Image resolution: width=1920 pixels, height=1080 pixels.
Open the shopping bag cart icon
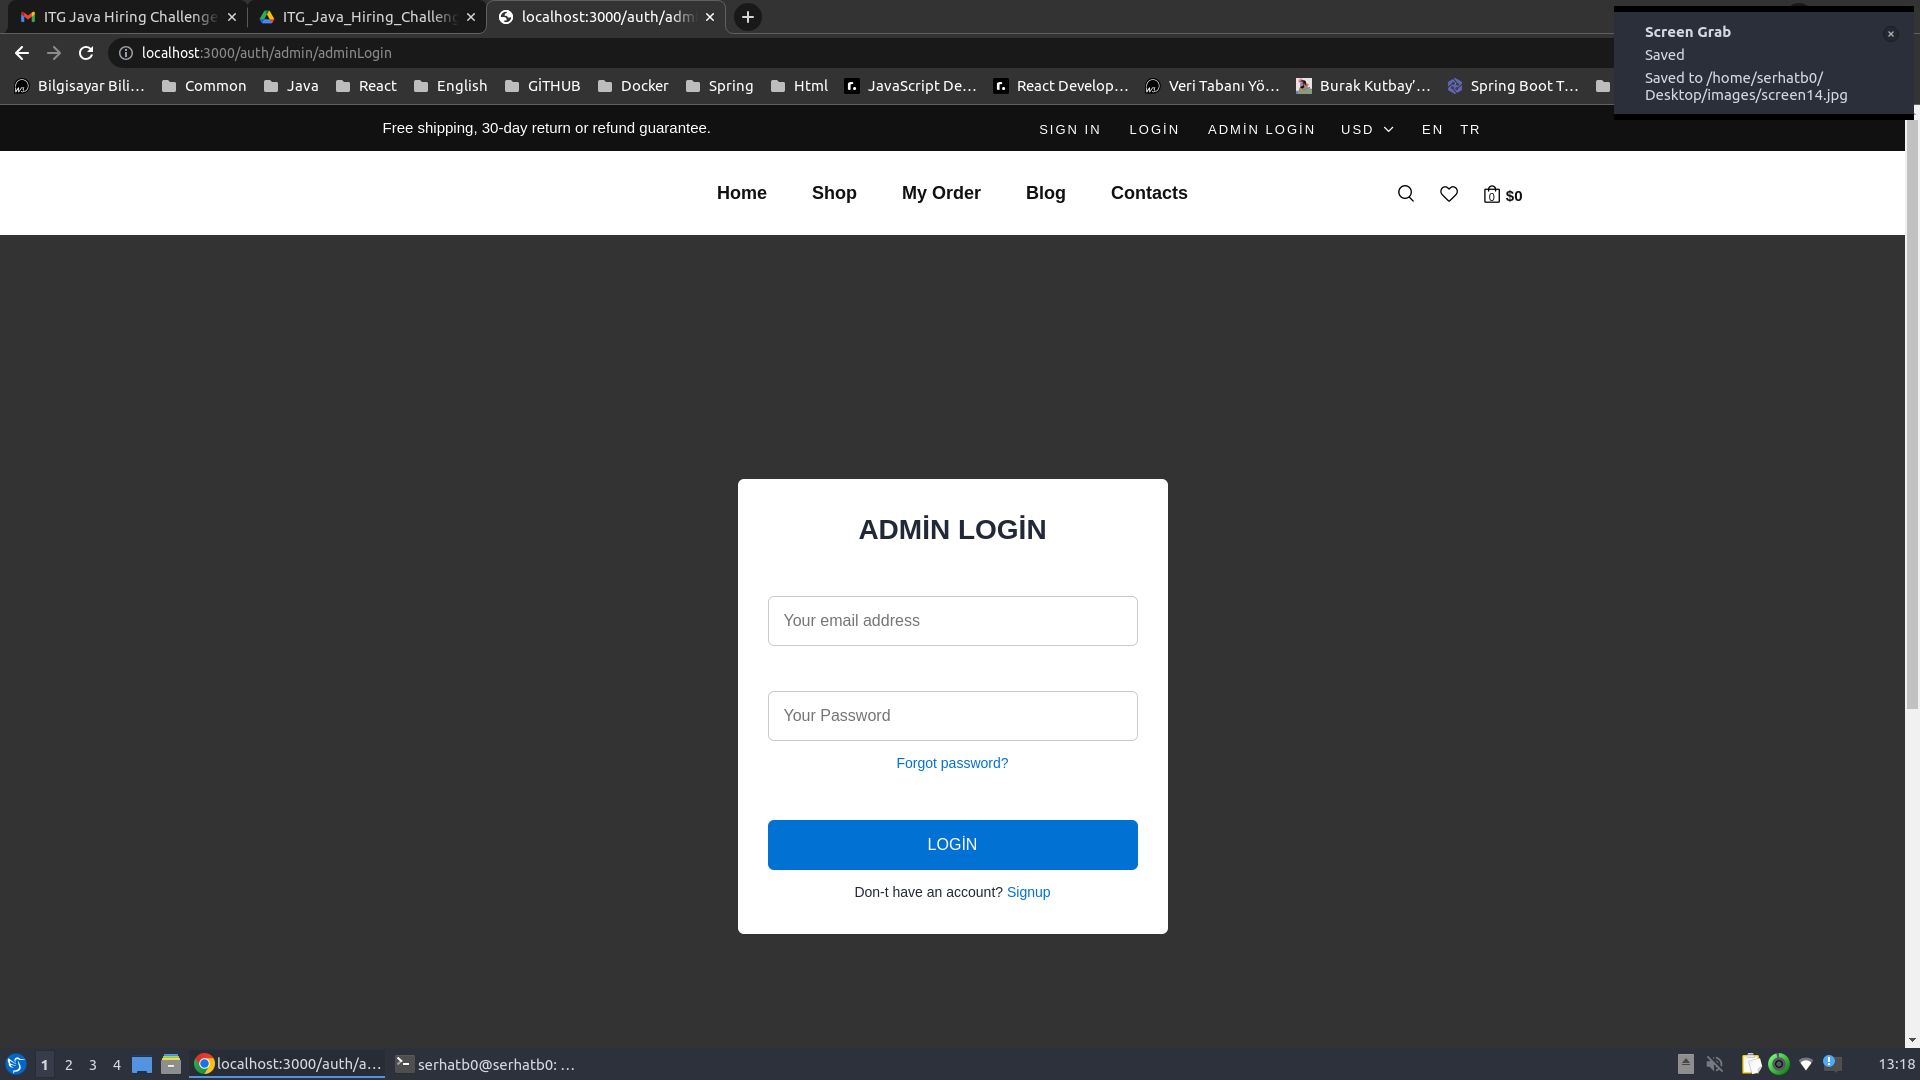click(x=1492, y=195)
